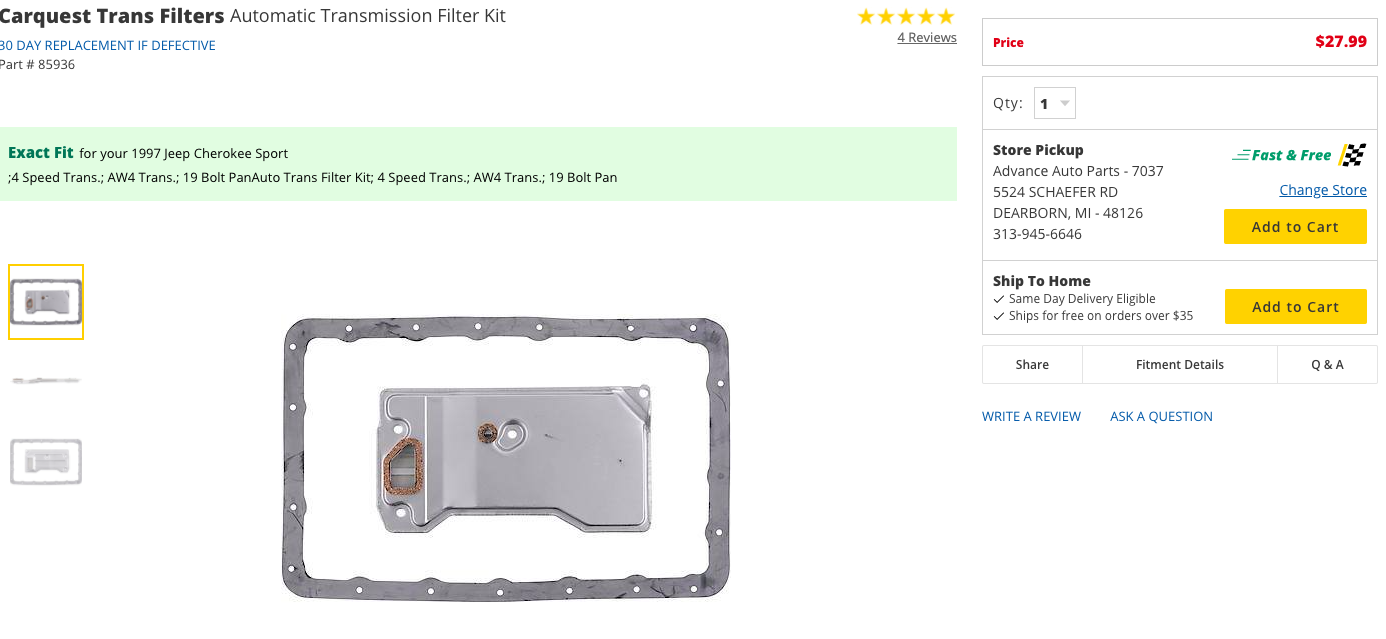Click the Exact Fit vehicle banner
This screenshot has height=639, width=1386.
[x=478, y=164]
